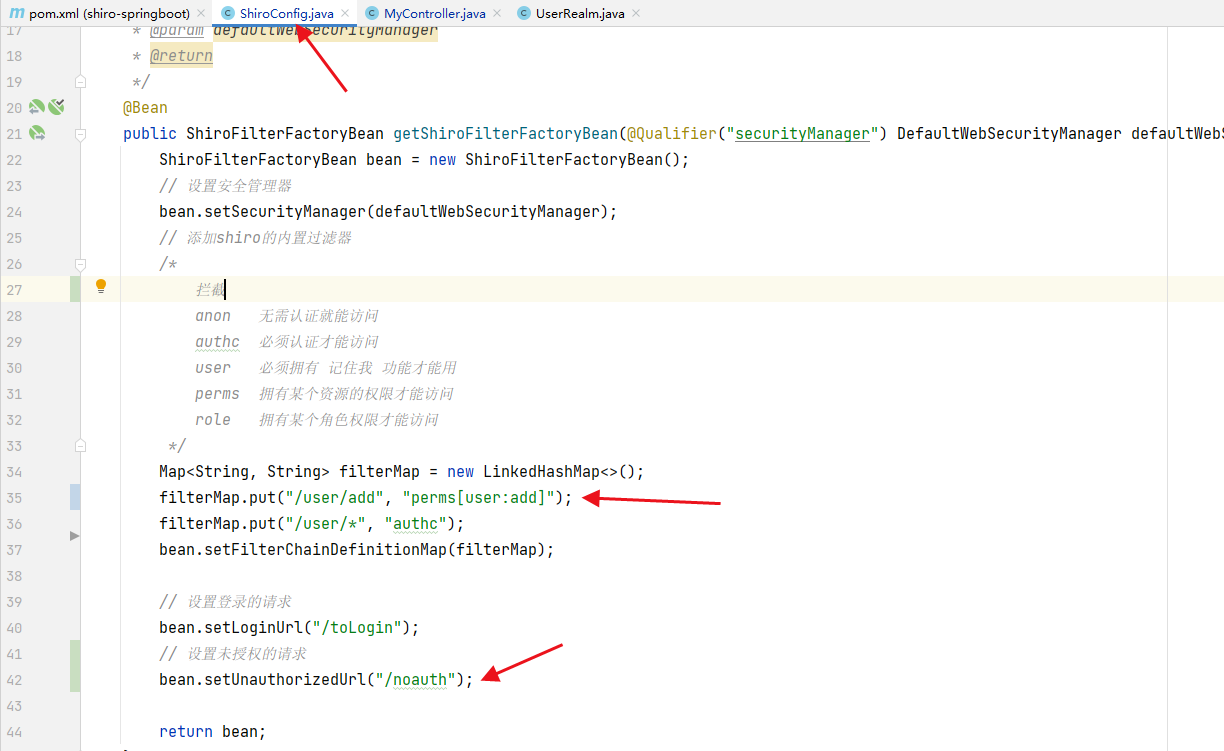Image resolution: width=1224 pixels, height=751 pixels.
Task: Click the LinkedHashMap class name
Action: [542, 471]
